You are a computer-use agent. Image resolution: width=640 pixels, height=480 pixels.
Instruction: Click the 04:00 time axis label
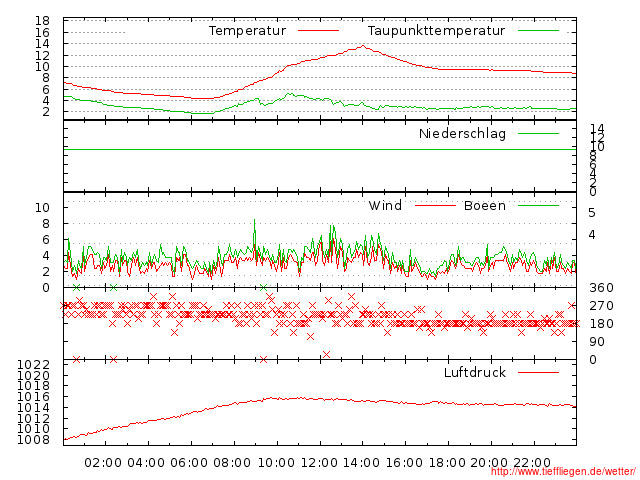[x=146, y=463]
